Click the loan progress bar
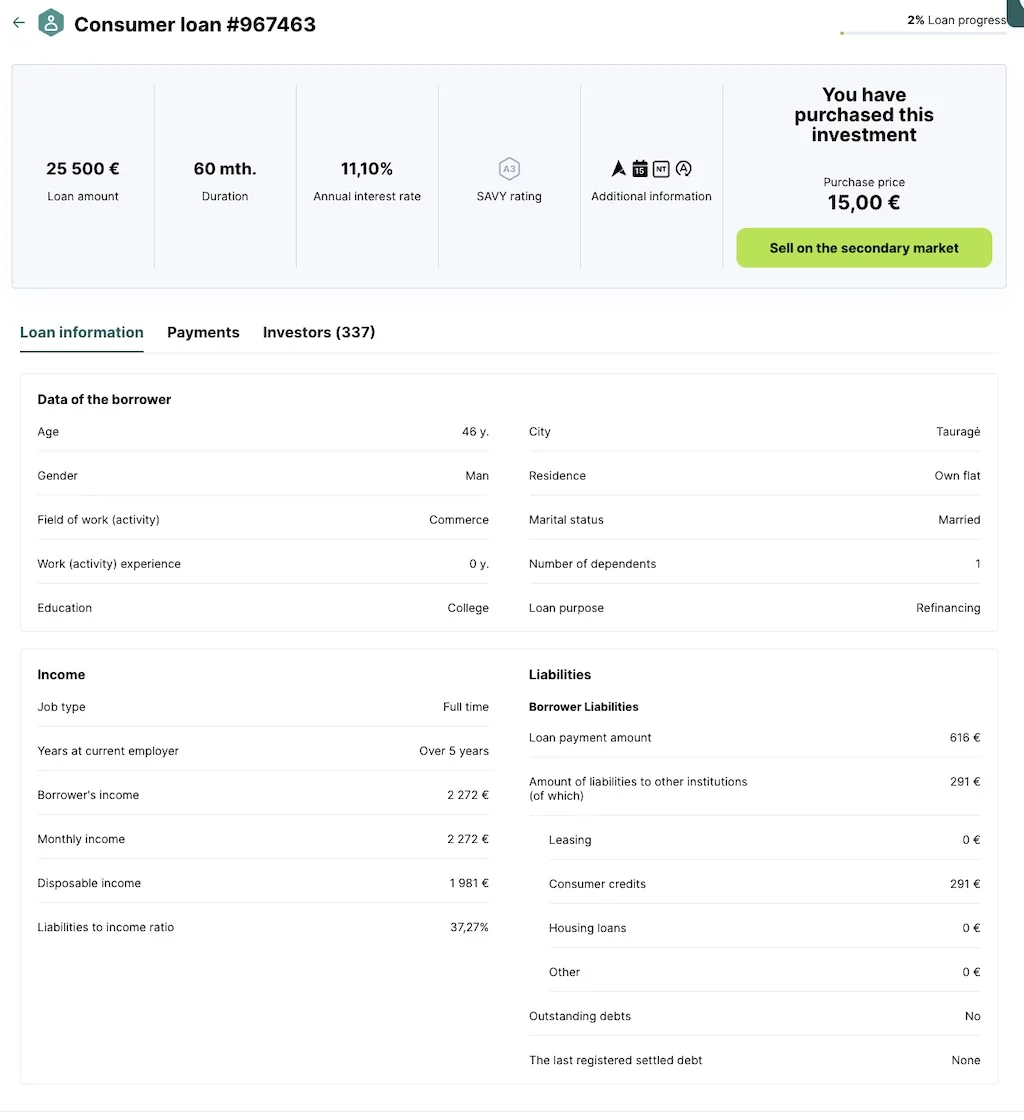The image size is (1024, 1120). [x=923, y=33]
